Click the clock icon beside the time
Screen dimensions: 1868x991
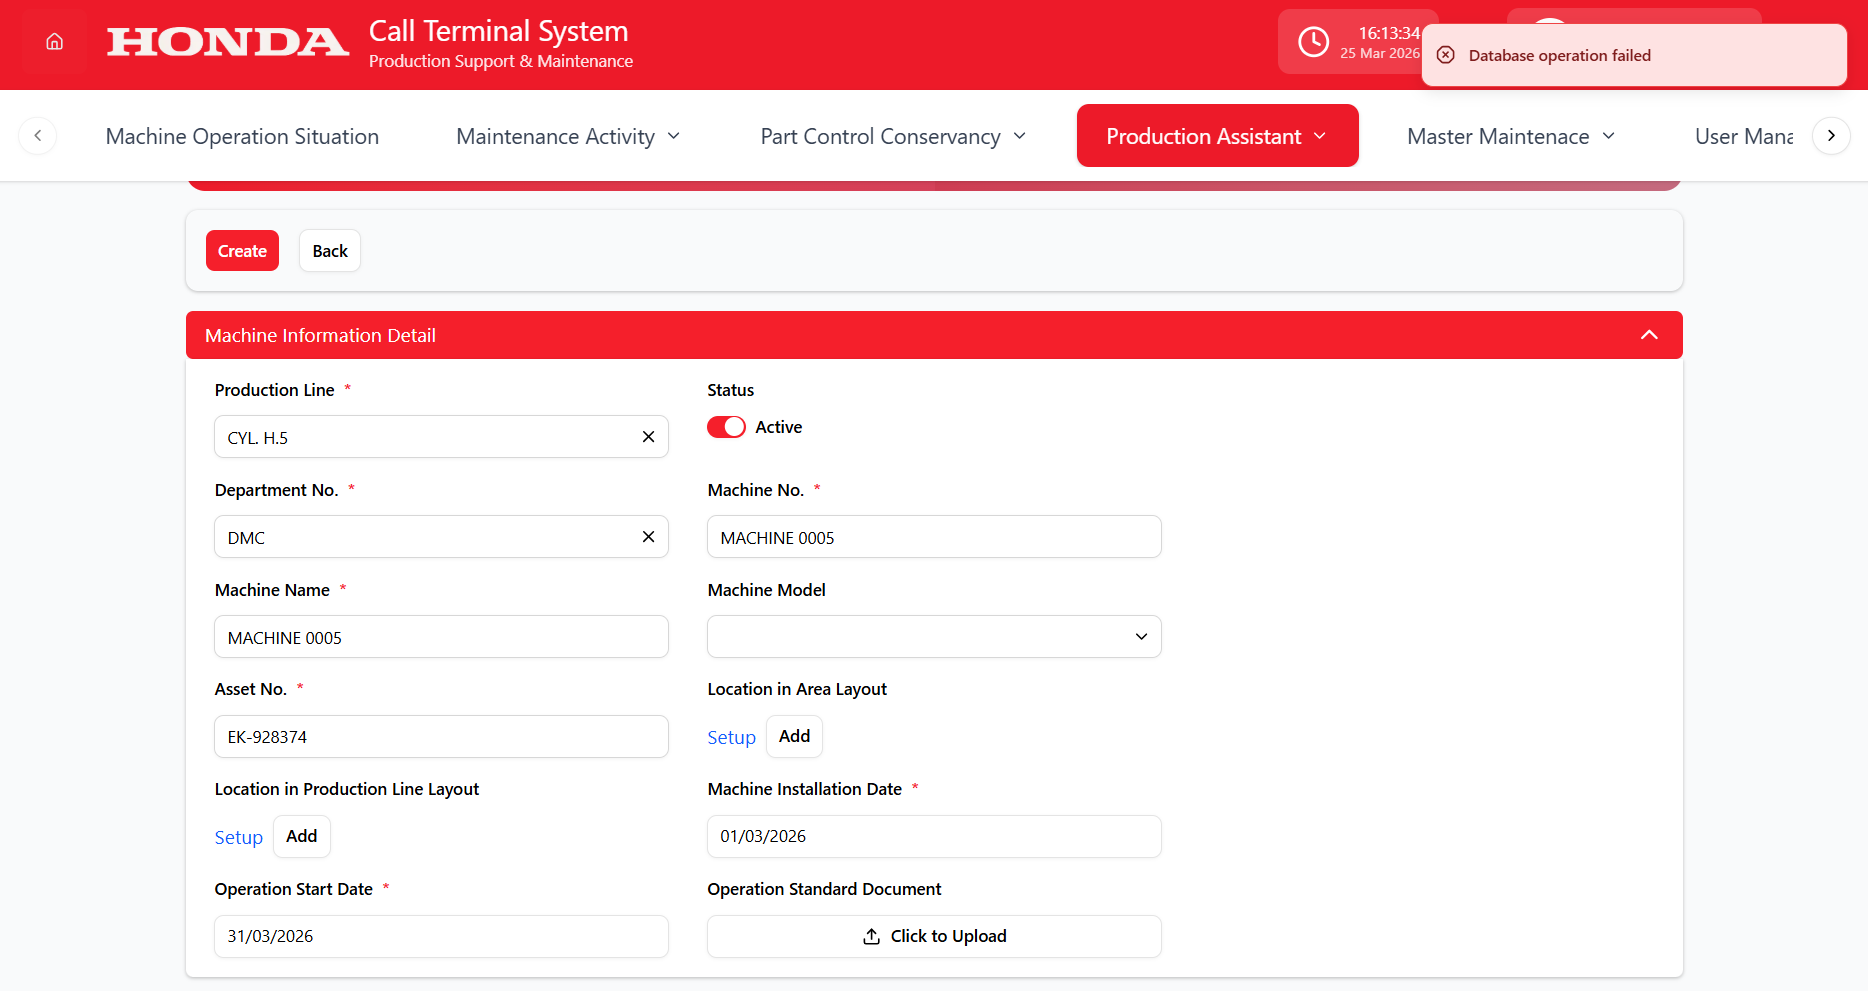click(1313, 42)
